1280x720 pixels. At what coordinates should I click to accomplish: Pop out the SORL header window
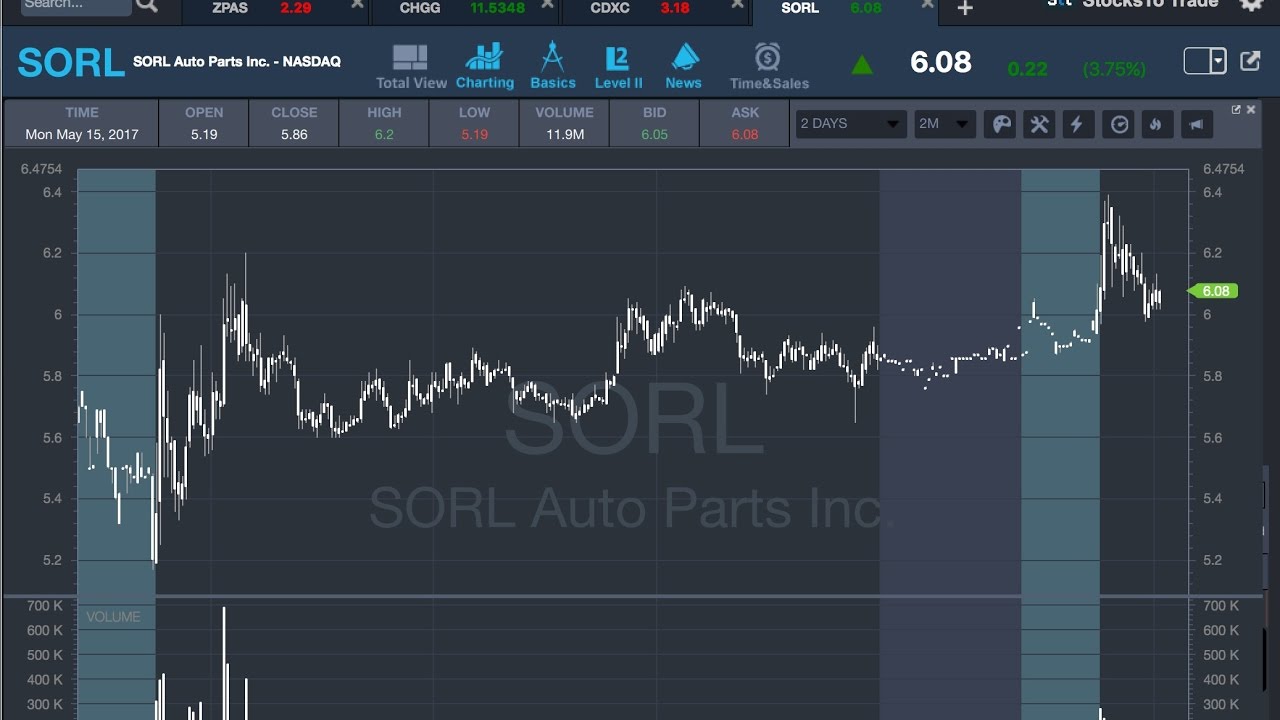tap(1250, 61)
